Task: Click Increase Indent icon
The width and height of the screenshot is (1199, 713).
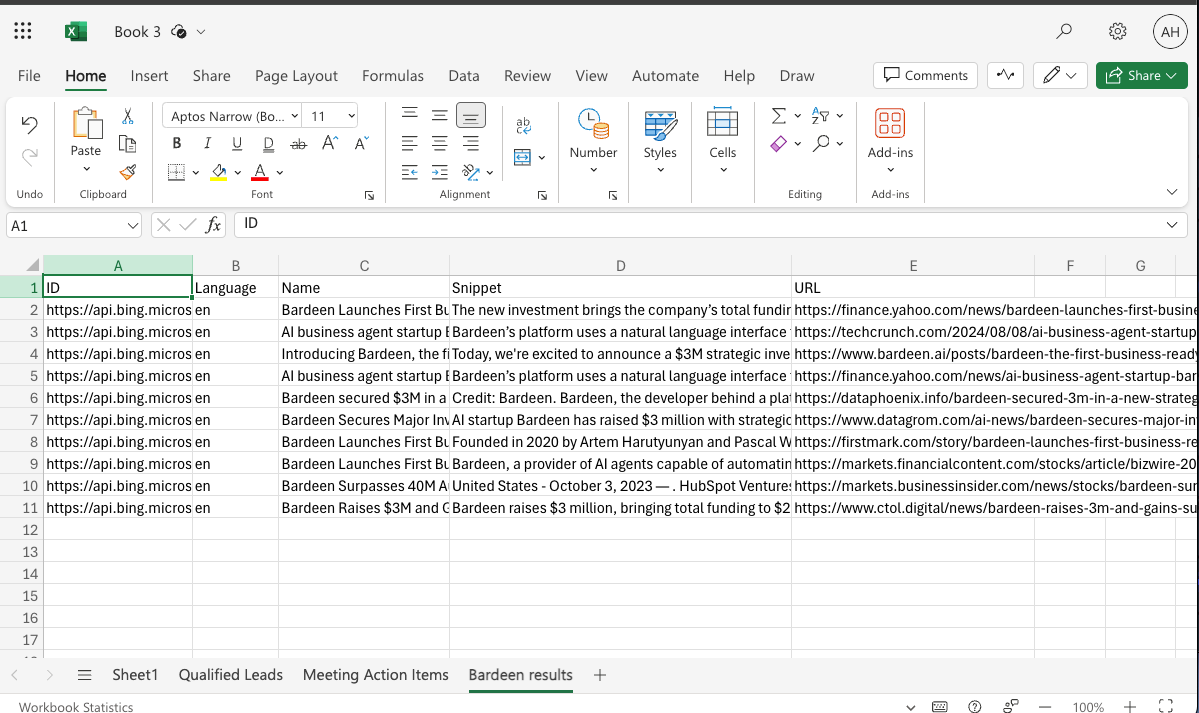Action: pos(440,172)
